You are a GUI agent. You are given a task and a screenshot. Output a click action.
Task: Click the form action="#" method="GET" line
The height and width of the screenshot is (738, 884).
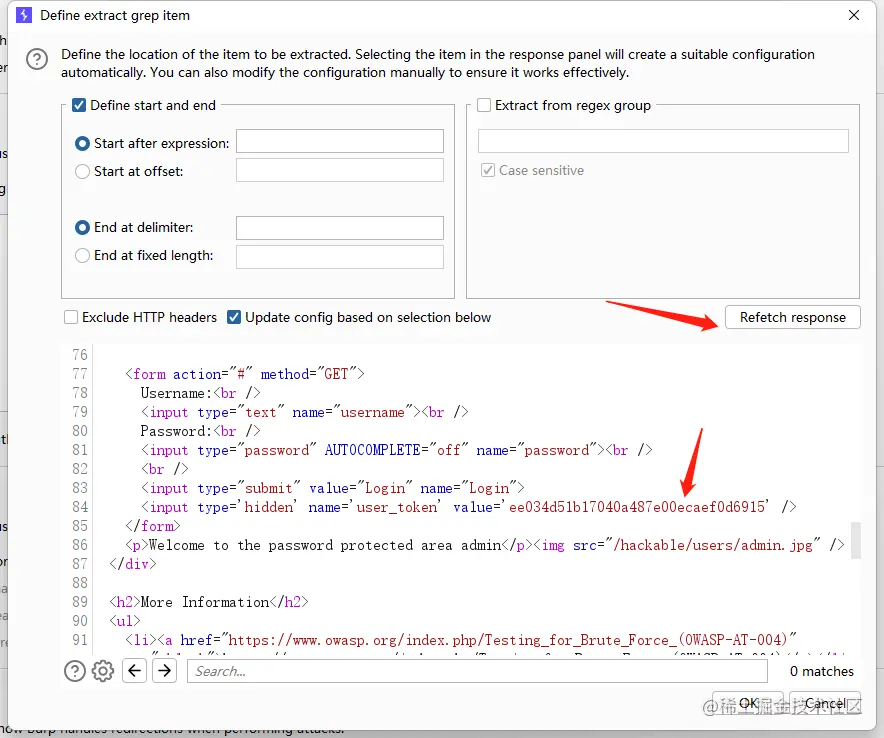pyautogui.click(x=245, y=374)
